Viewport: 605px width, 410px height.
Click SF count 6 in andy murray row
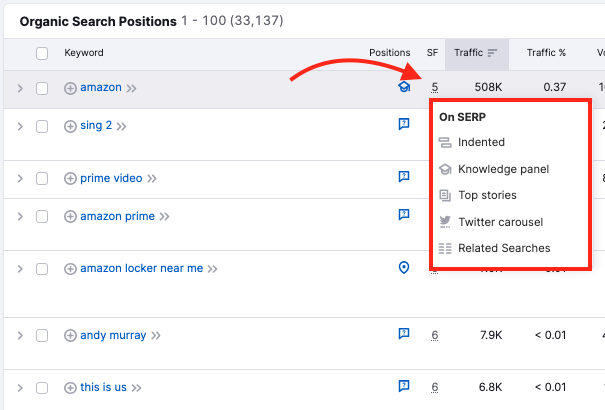click(434, 335)
